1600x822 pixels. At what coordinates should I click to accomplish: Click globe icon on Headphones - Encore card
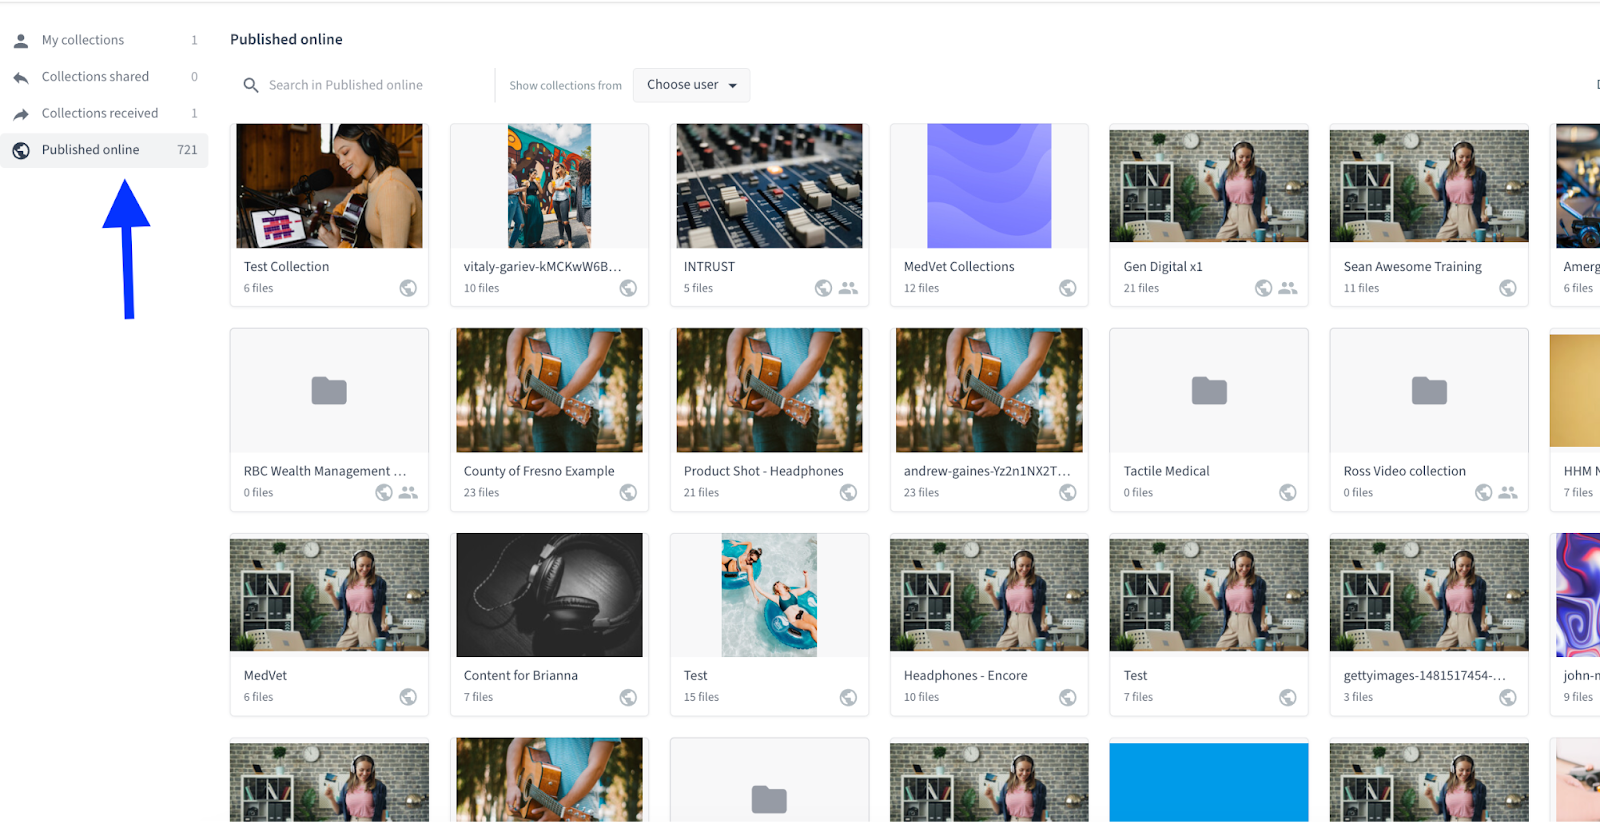pos(1068,697)
